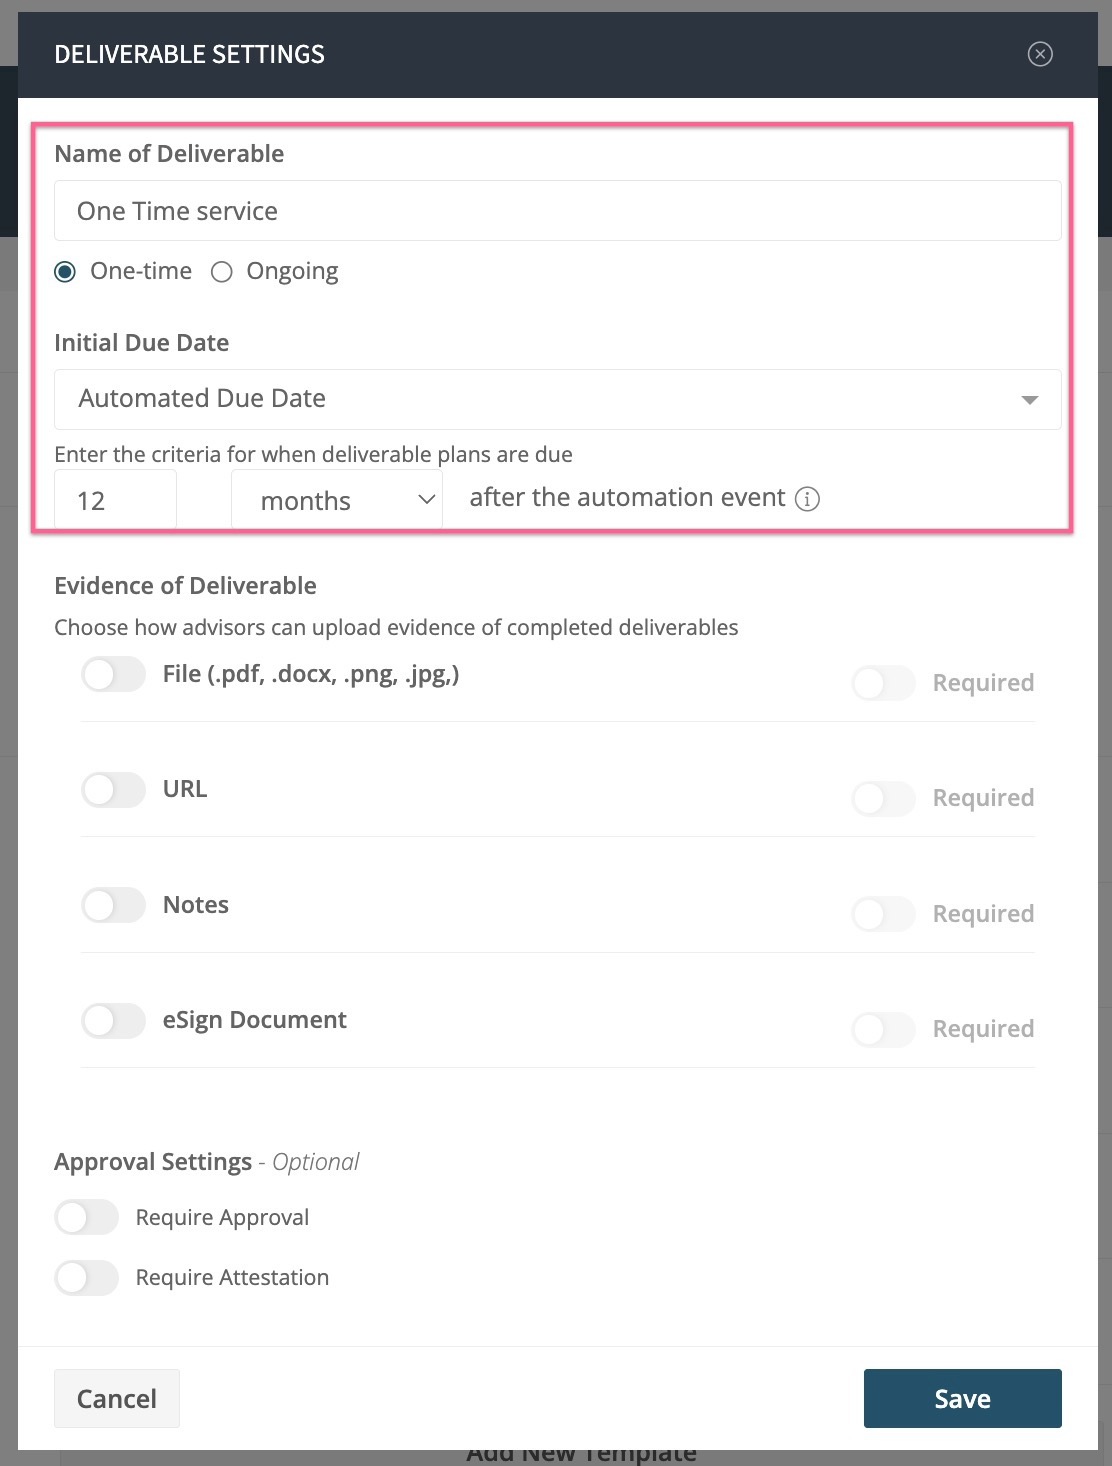
Task: Close the Deliverable Settings dialog
Action: pos(1040,54)
